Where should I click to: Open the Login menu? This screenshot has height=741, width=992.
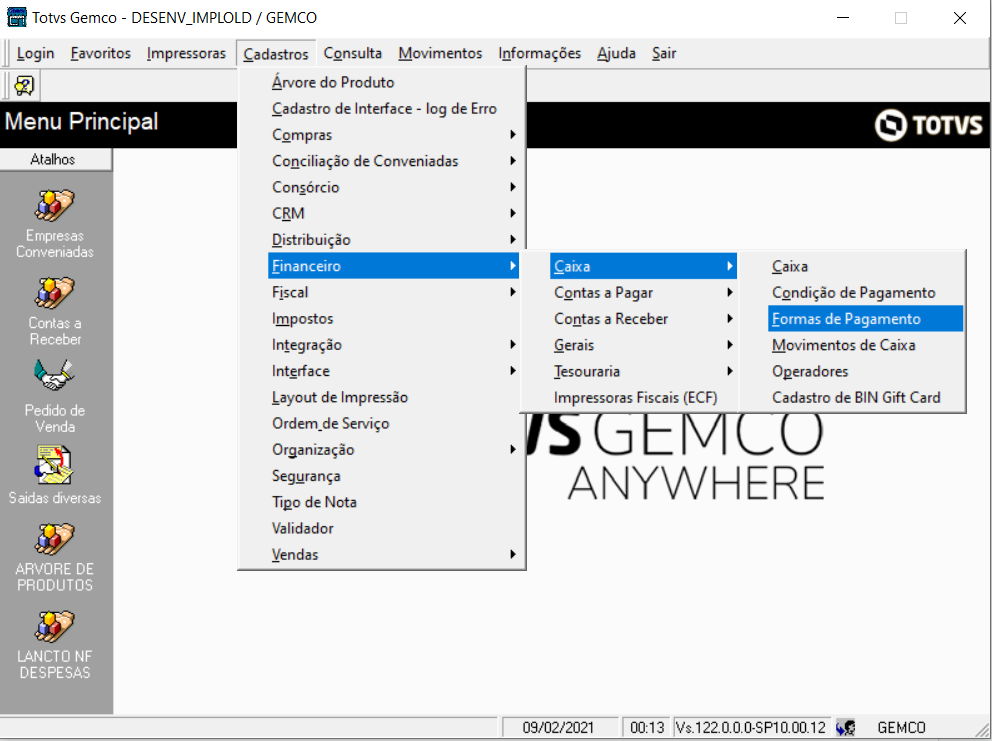pos(35,53)
